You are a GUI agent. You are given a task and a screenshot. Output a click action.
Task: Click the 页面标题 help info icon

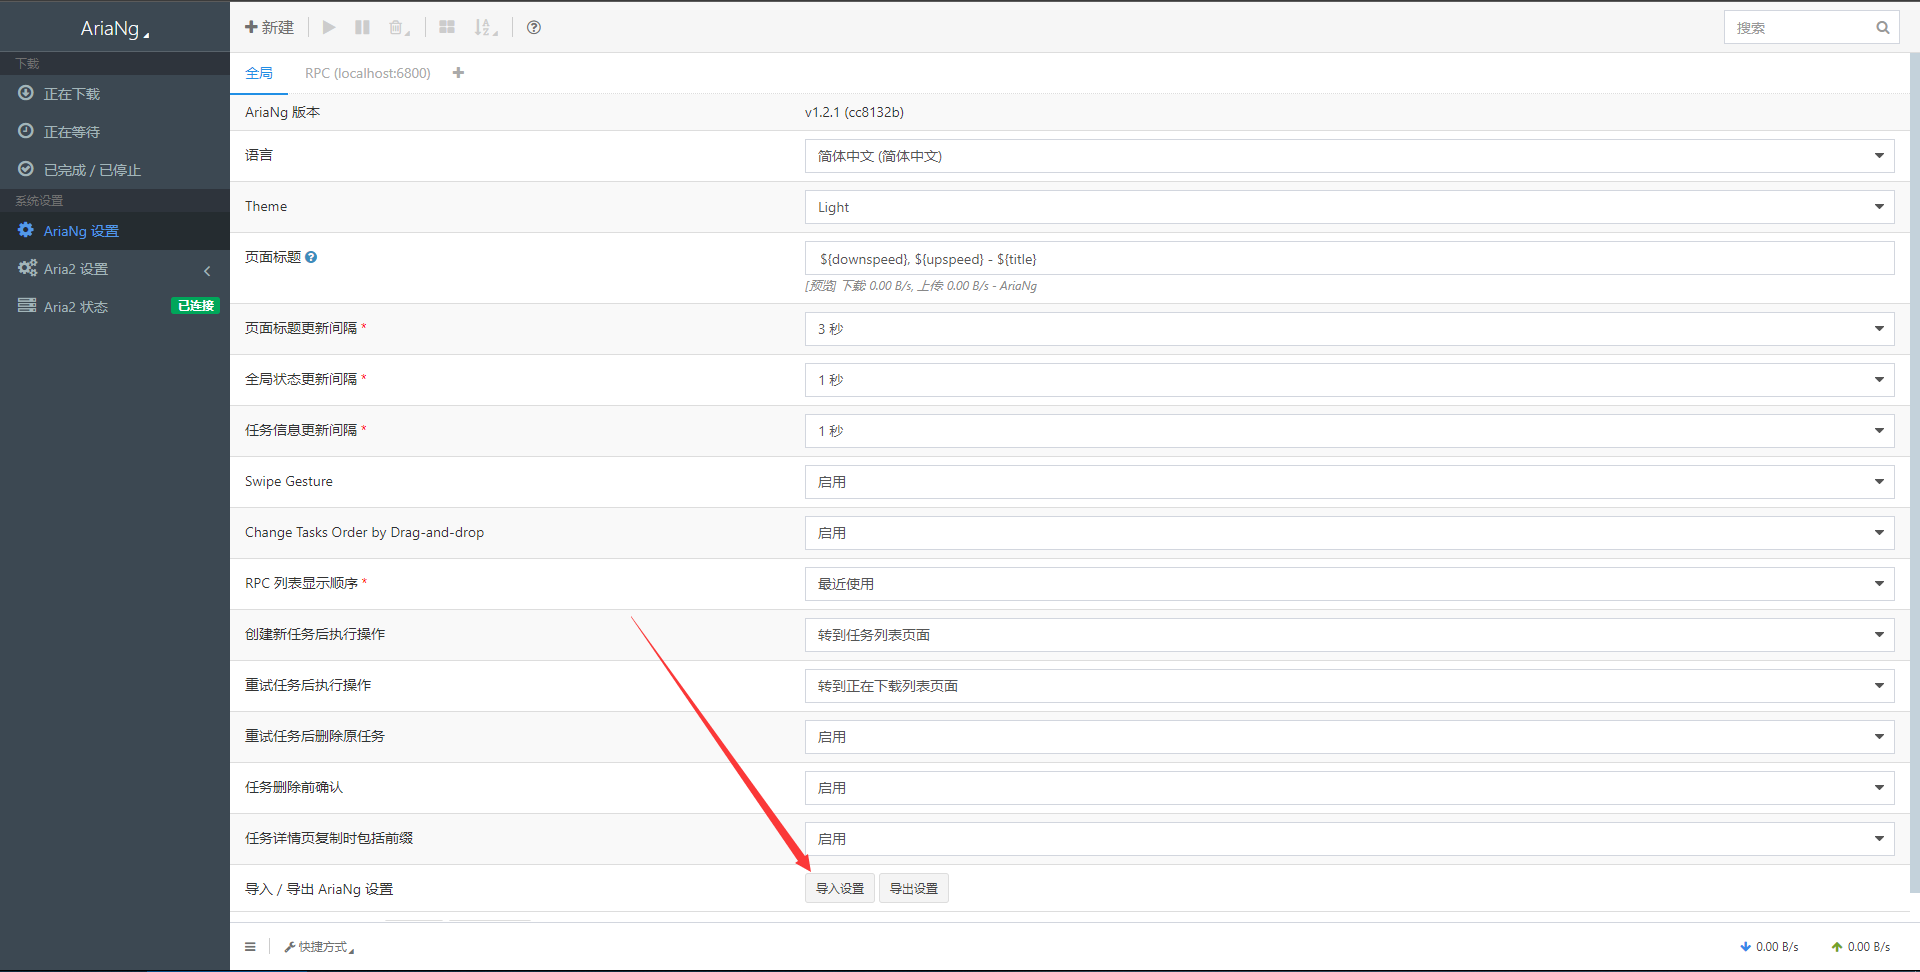(x=311, y=257)
